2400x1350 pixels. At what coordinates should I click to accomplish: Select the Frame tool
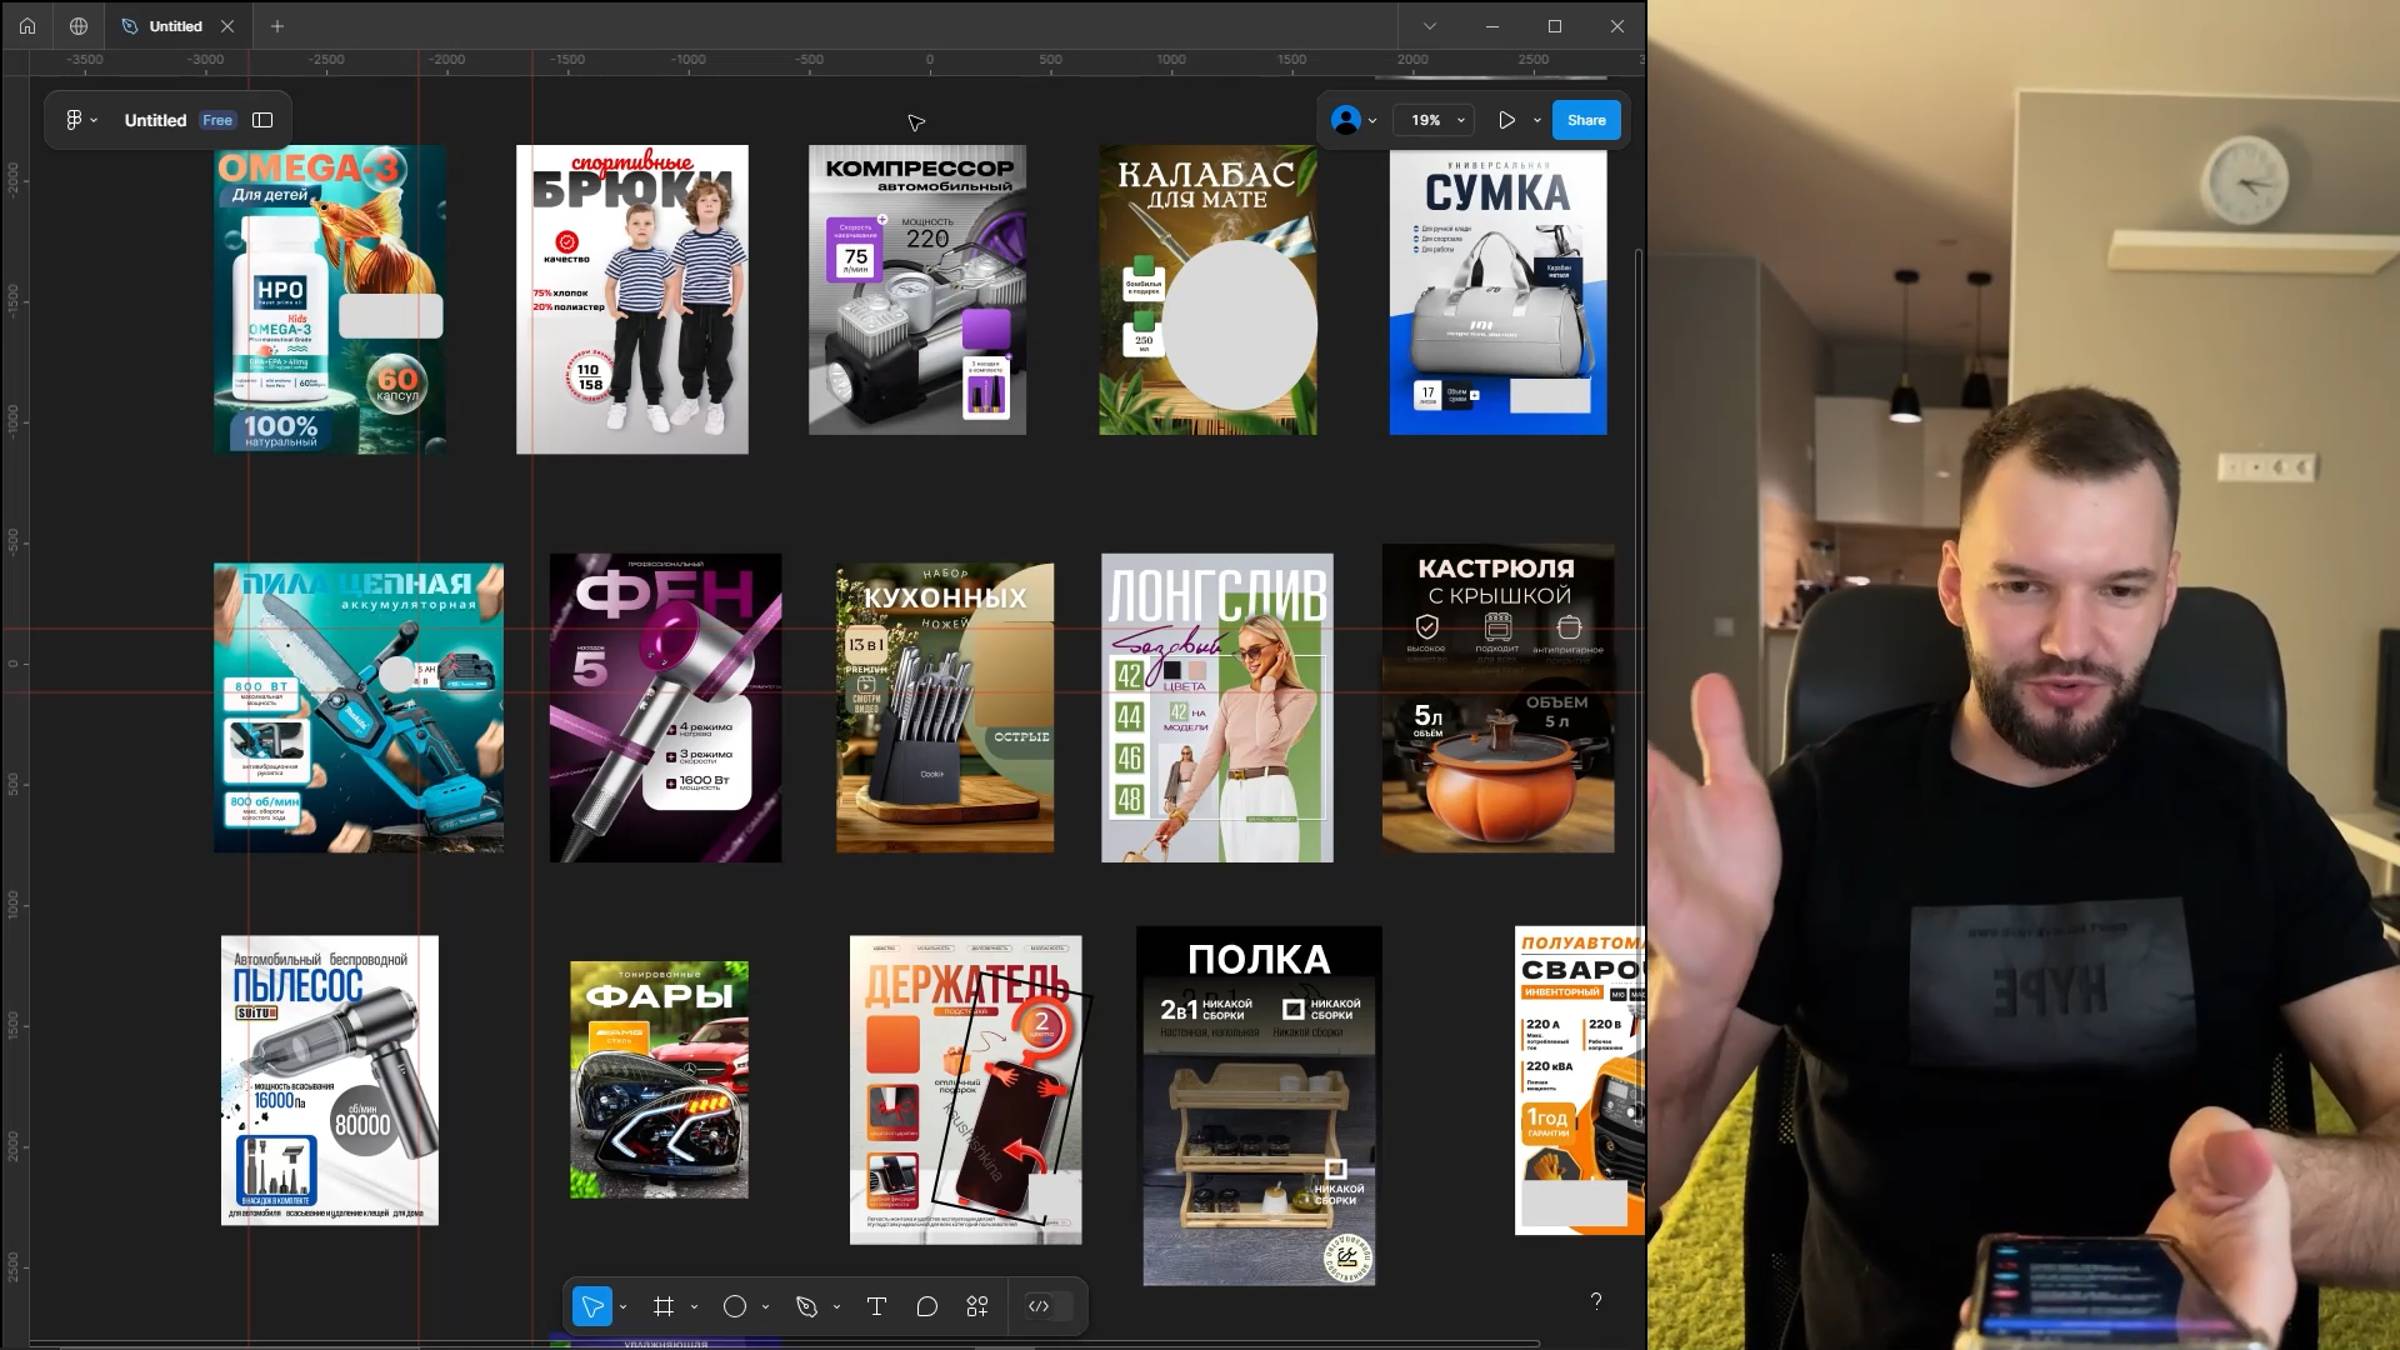[663, 1306]
